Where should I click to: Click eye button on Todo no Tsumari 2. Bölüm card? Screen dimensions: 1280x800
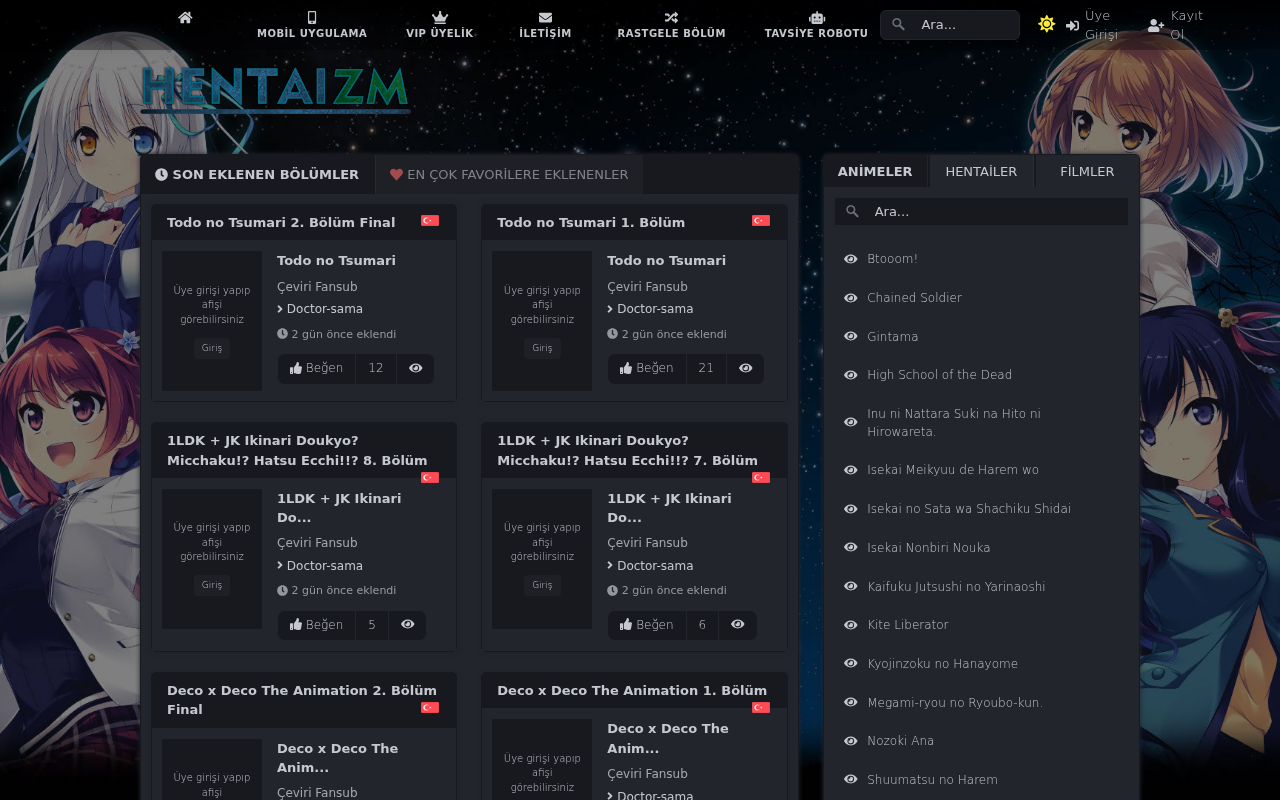click(x=415, y=368)
